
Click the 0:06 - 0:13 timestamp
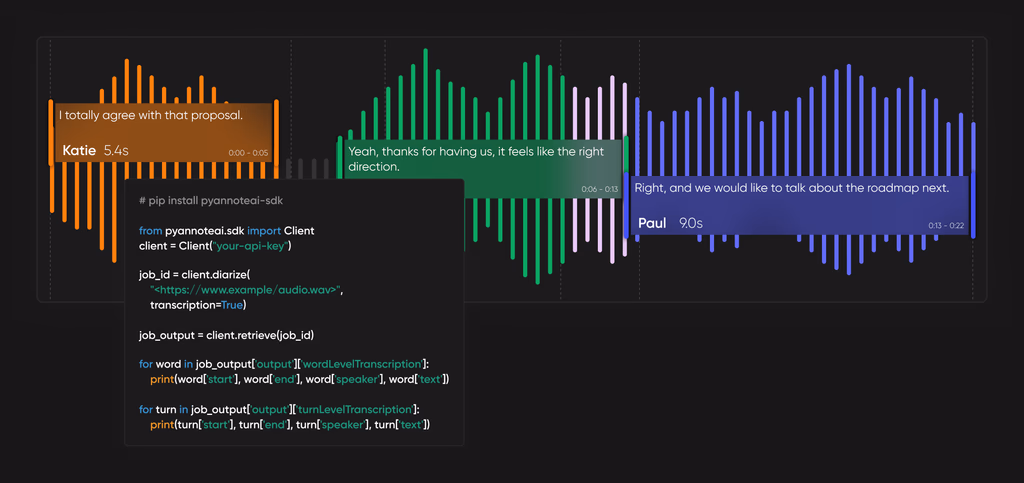[x=600, y=189]
